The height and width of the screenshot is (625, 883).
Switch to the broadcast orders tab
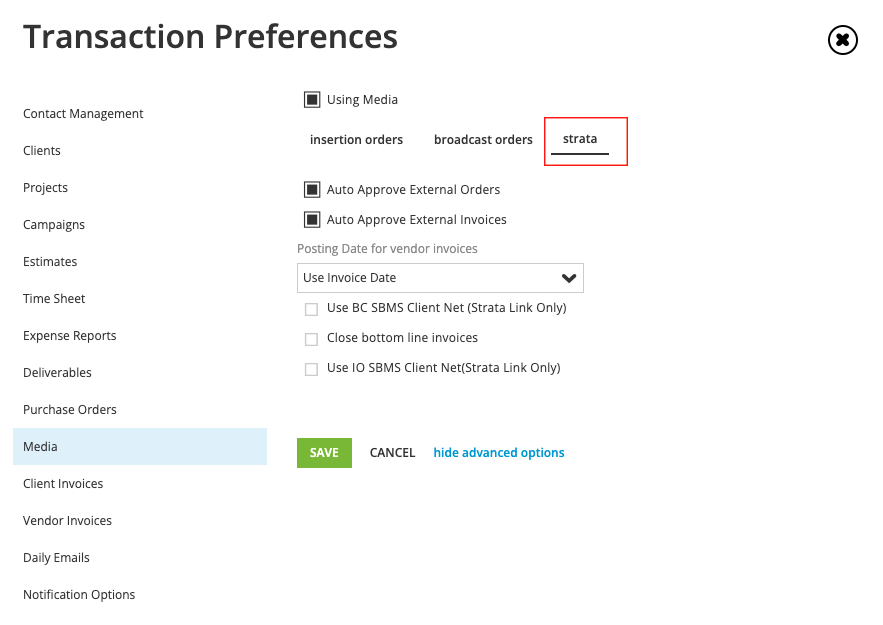483,140
